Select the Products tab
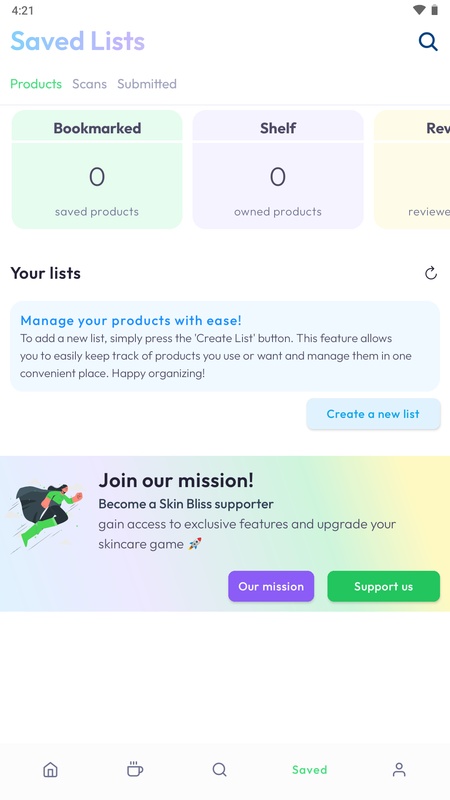 click(x=36, y=84)
